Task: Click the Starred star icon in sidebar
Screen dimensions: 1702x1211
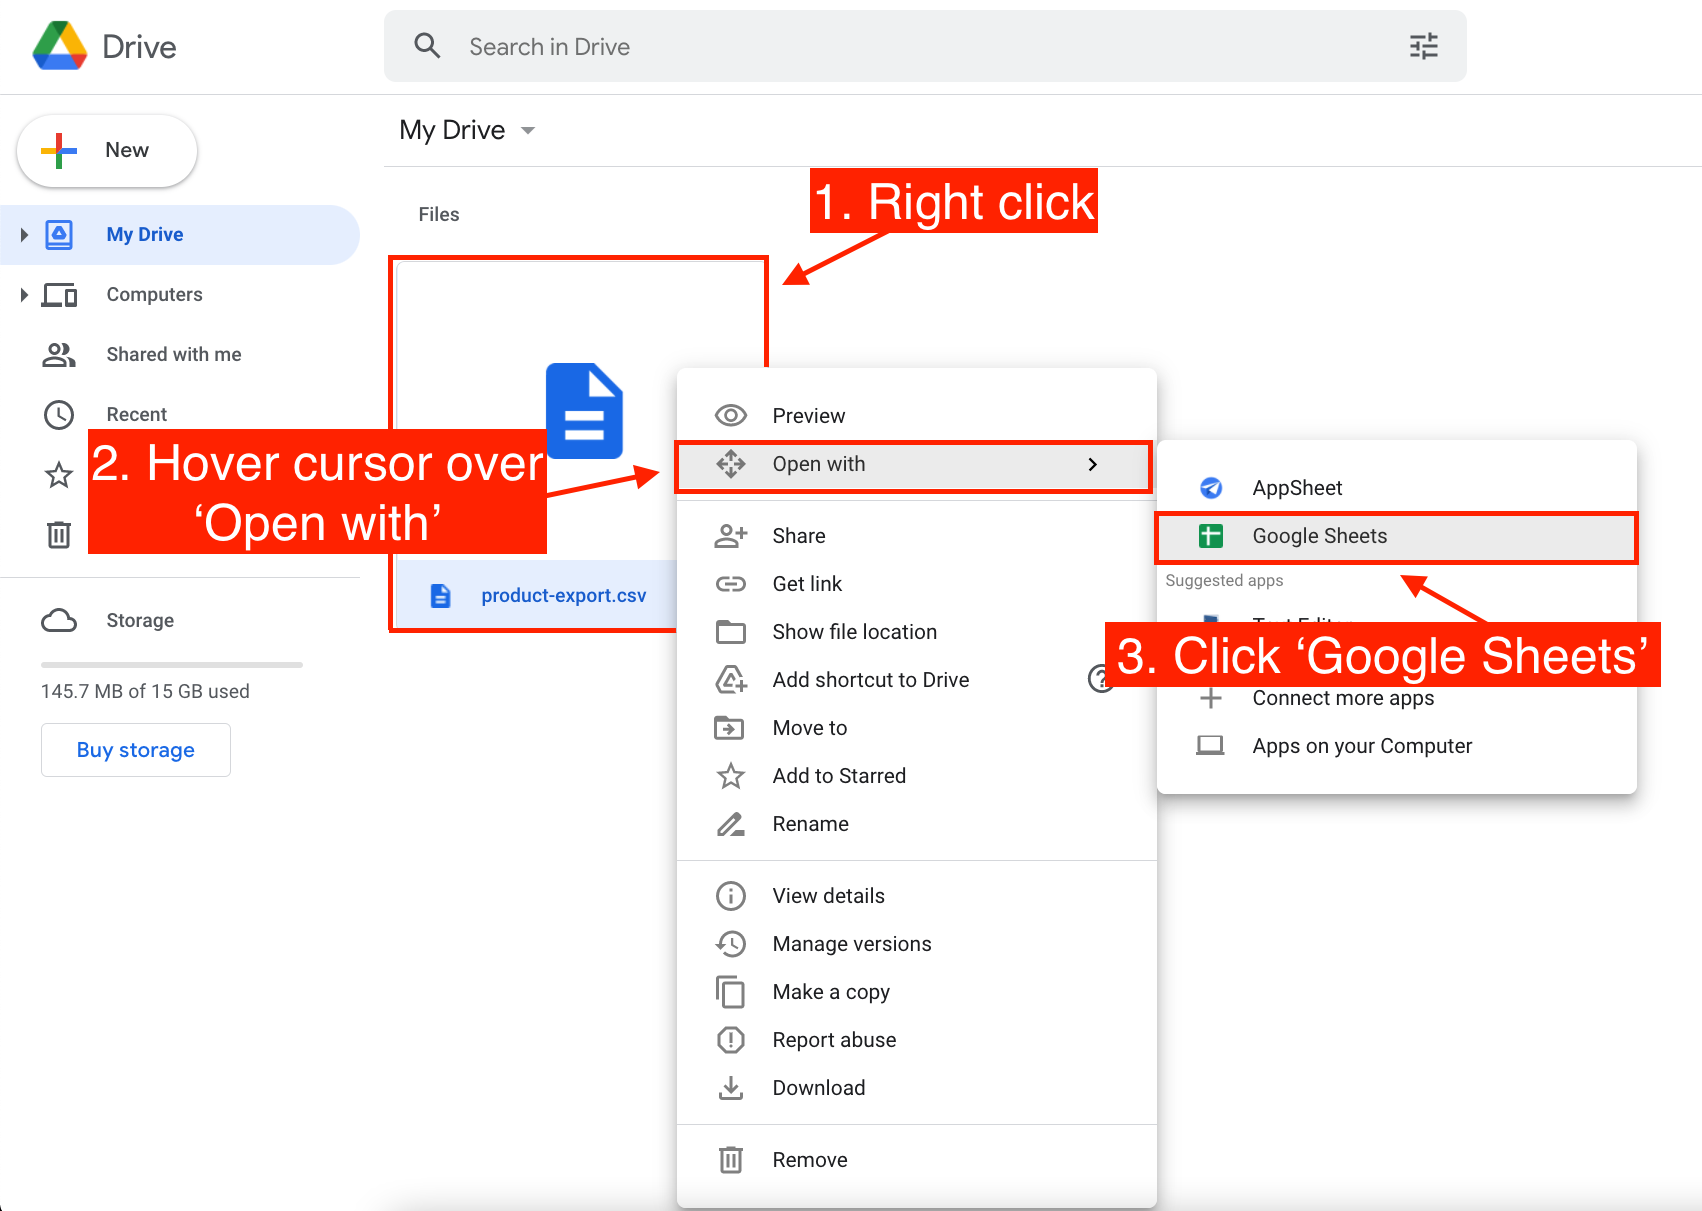Action: [59, 475]
